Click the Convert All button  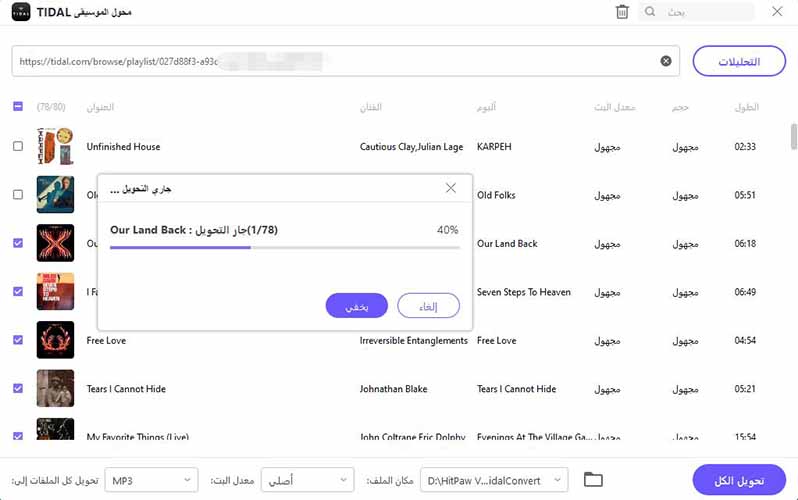coord(739,480)
